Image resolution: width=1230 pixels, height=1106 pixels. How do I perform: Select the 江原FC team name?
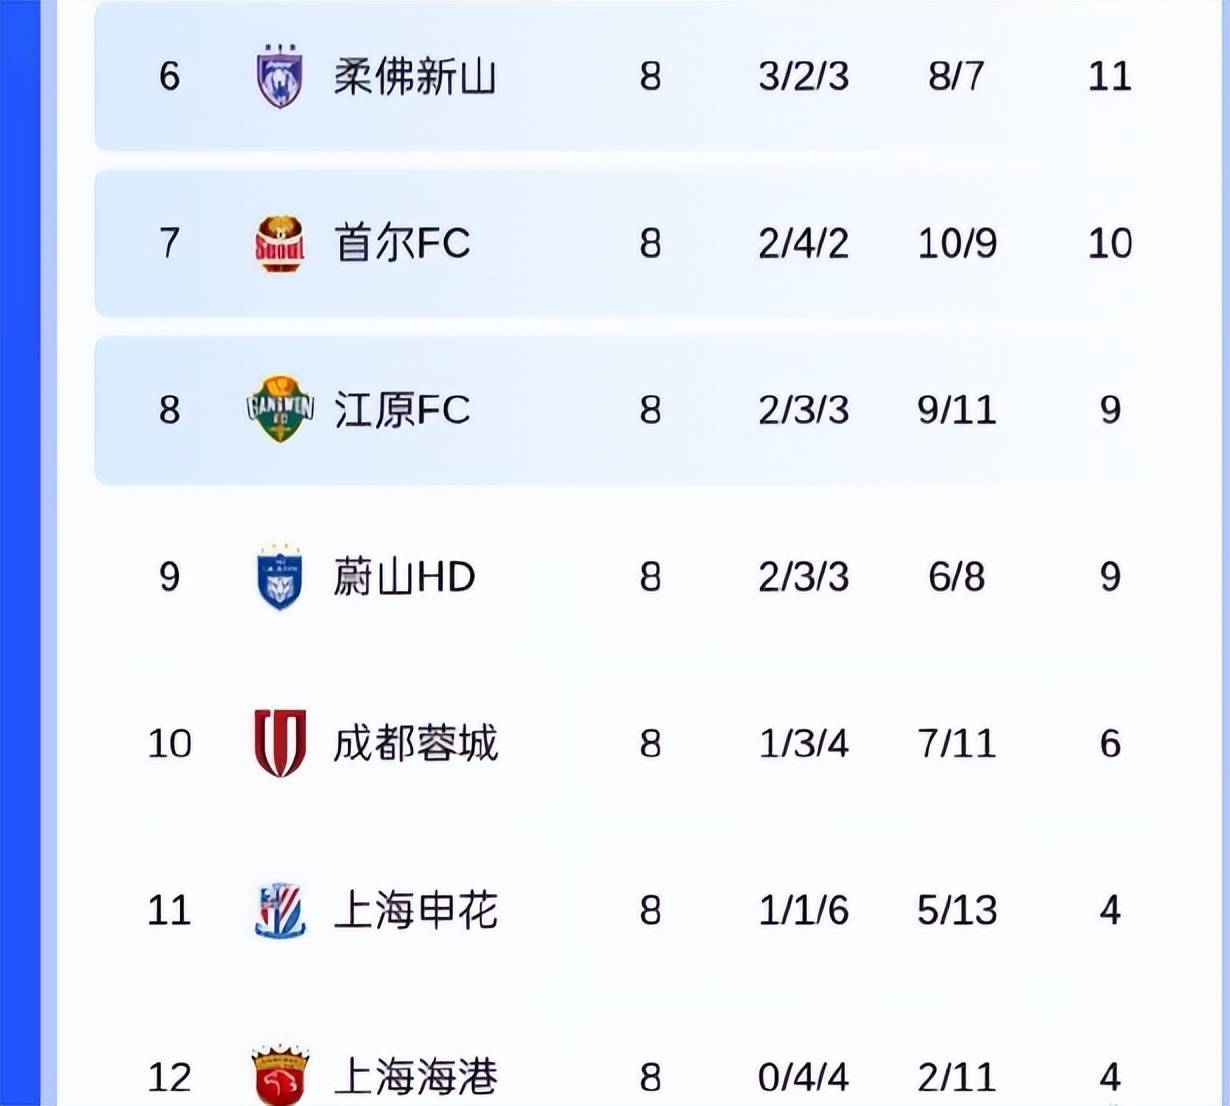(x=402, y=410)
